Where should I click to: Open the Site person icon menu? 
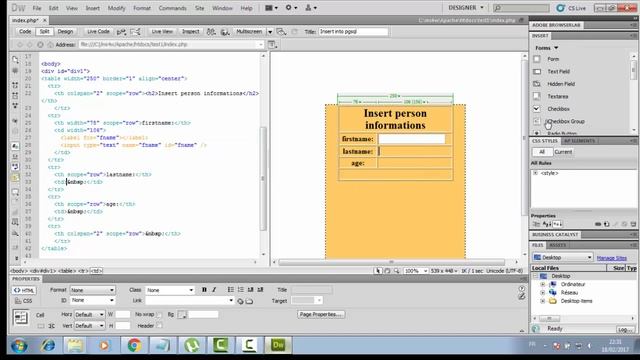coord(311,8)
